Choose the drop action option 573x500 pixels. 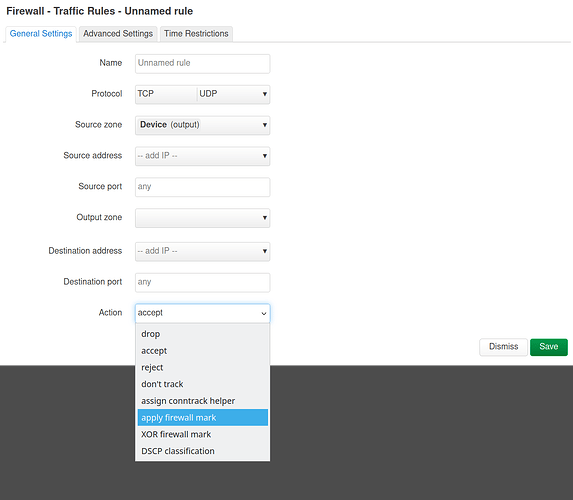(x=202, y=334)
